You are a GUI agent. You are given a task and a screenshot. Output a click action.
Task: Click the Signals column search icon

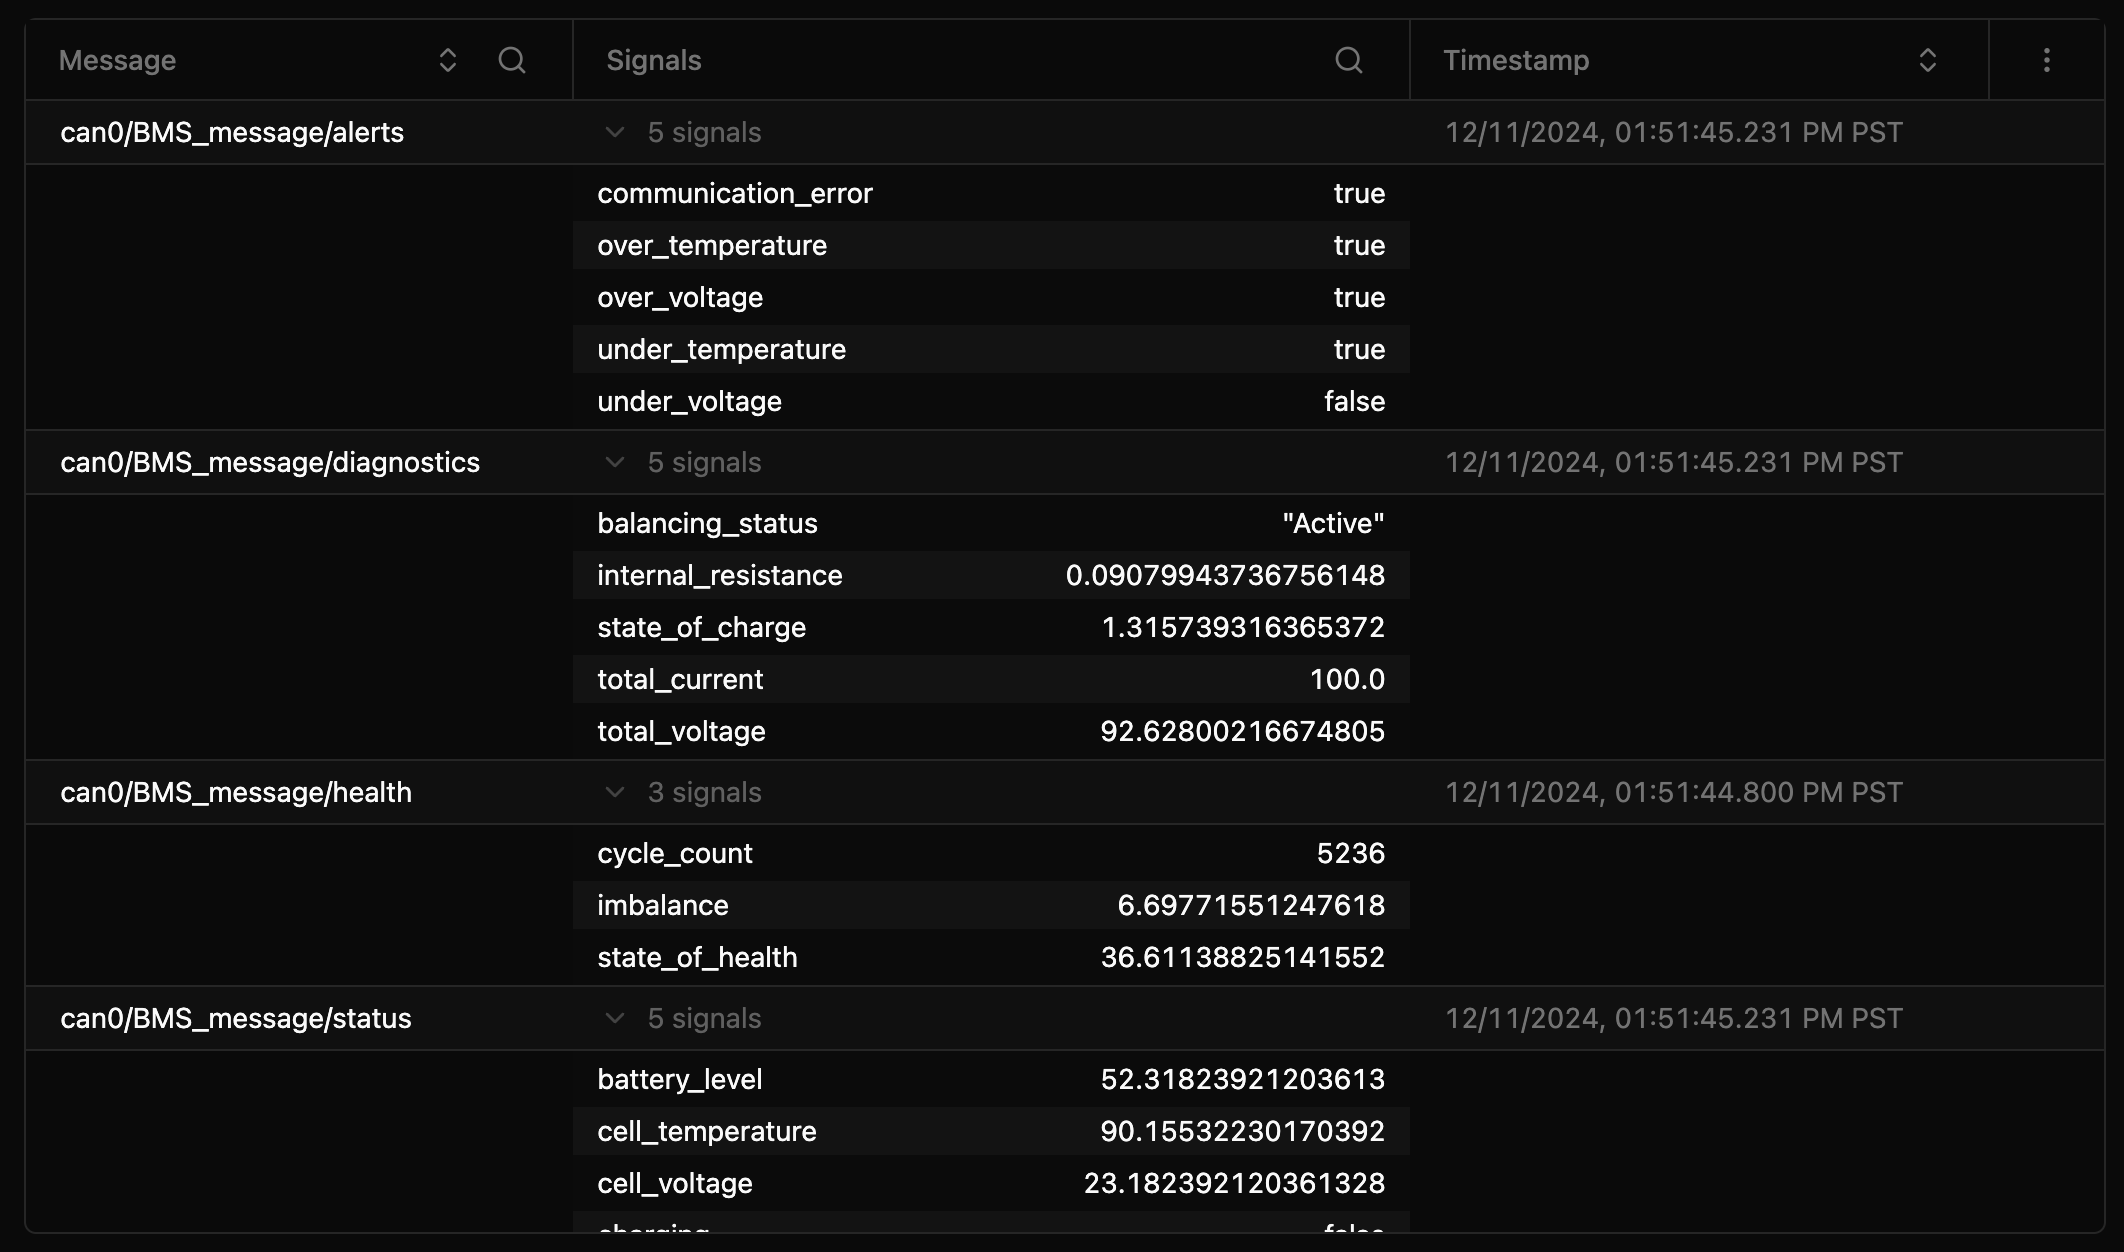pos(1348,60)
